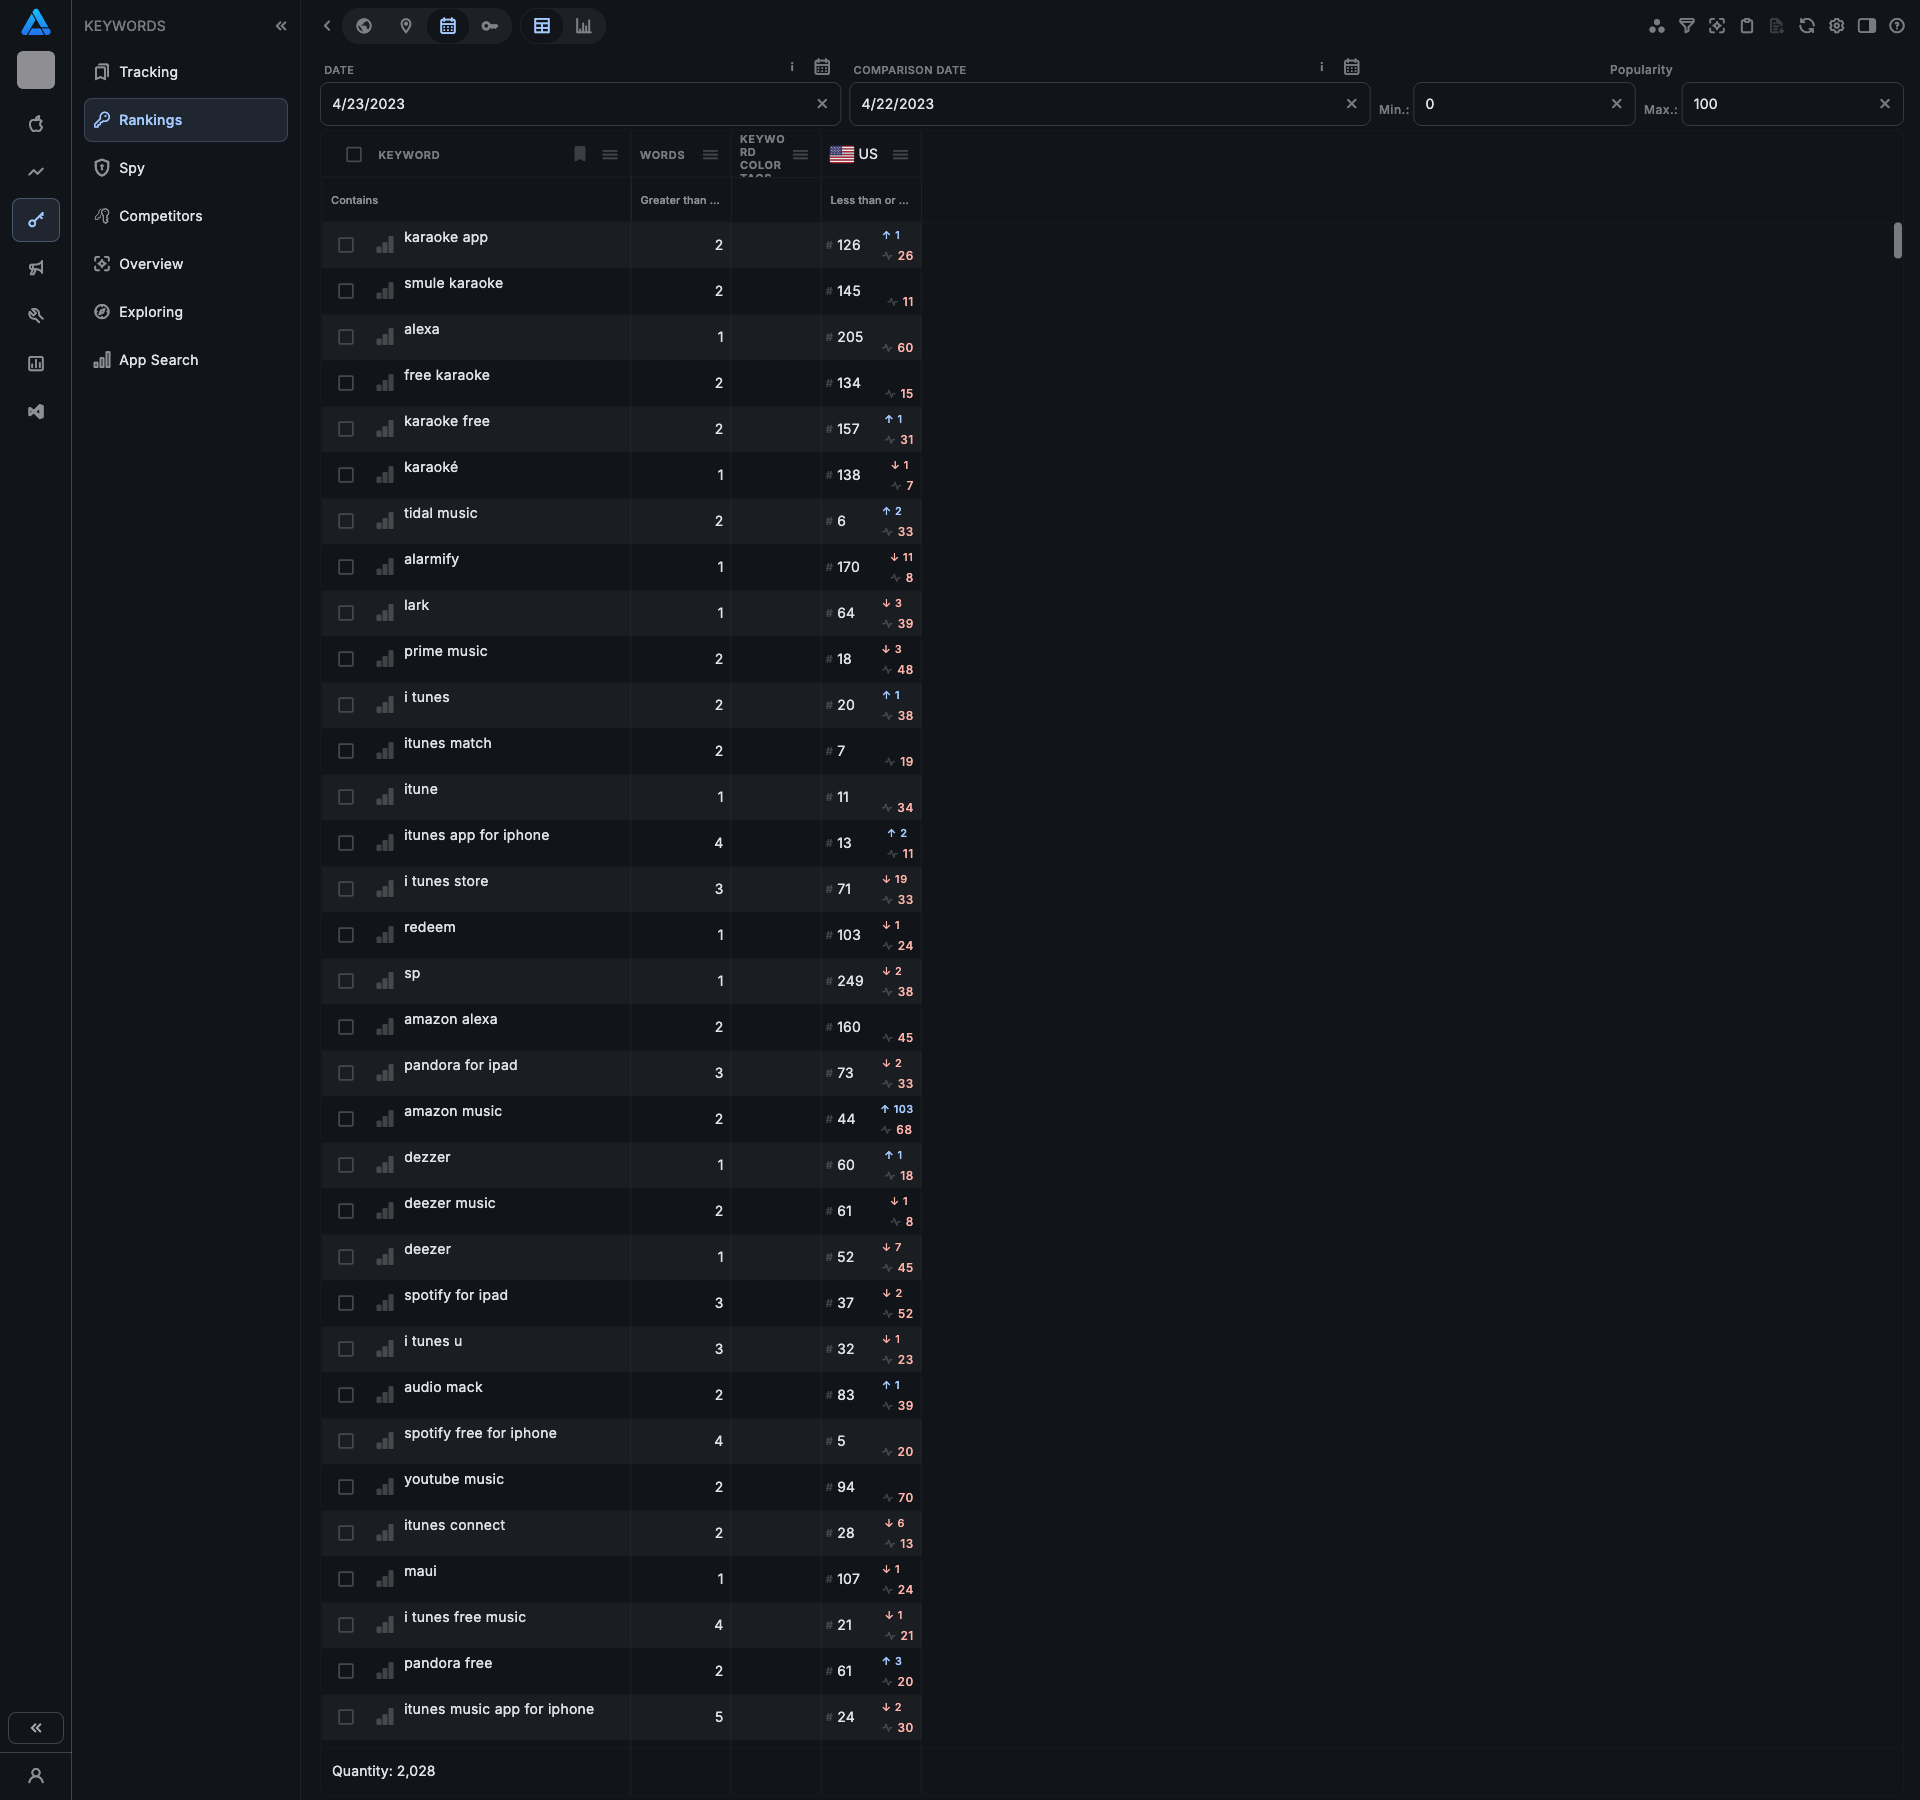Tick the select-all checkbox in Keyword header

(354, 154)
